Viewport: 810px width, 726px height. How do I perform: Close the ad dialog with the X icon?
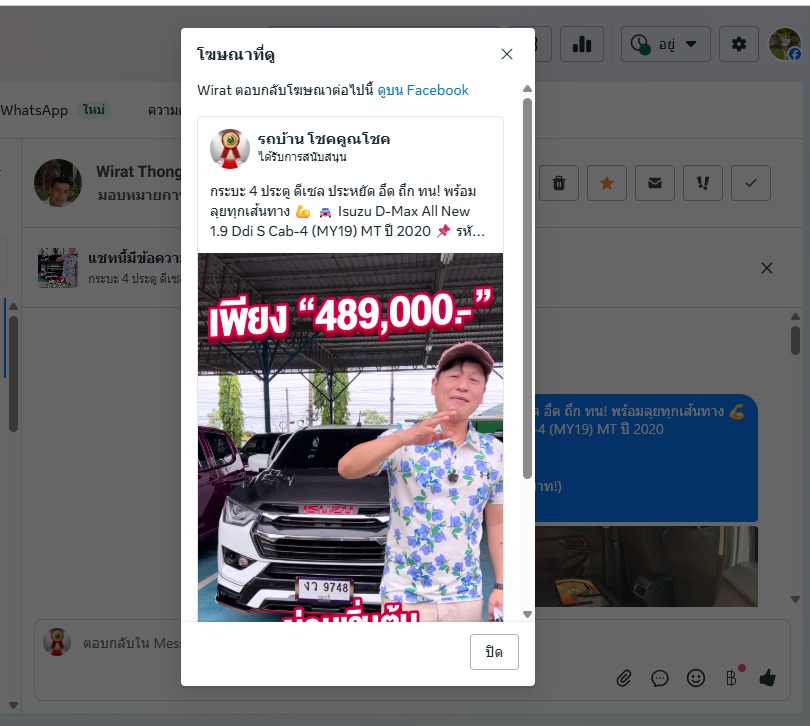pyautogui.click(x=507, y=54)
